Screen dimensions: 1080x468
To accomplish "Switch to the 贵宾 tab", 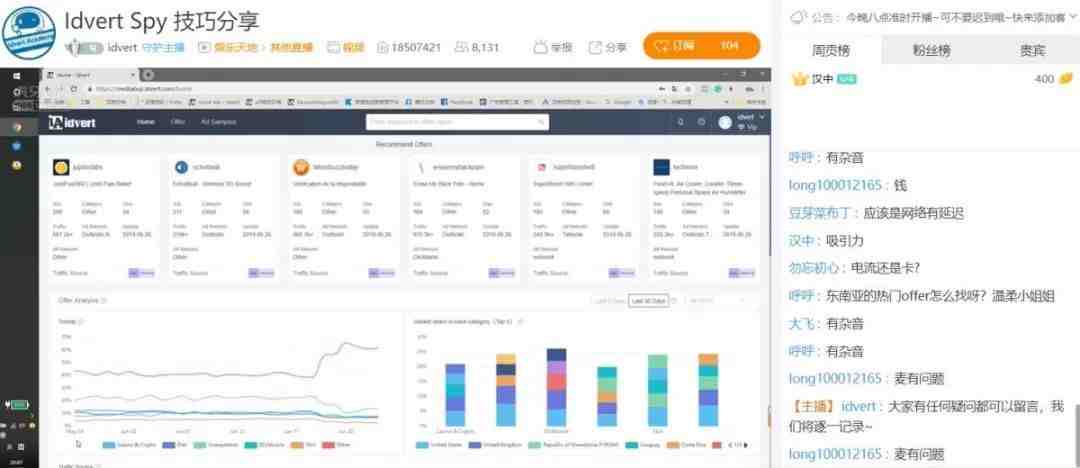I will click(1032, 50).
